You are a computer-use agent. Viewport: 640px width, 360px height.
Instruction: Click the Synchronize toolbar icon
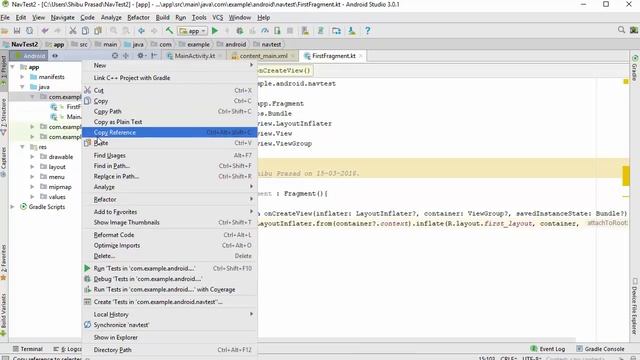click(29, 31)
